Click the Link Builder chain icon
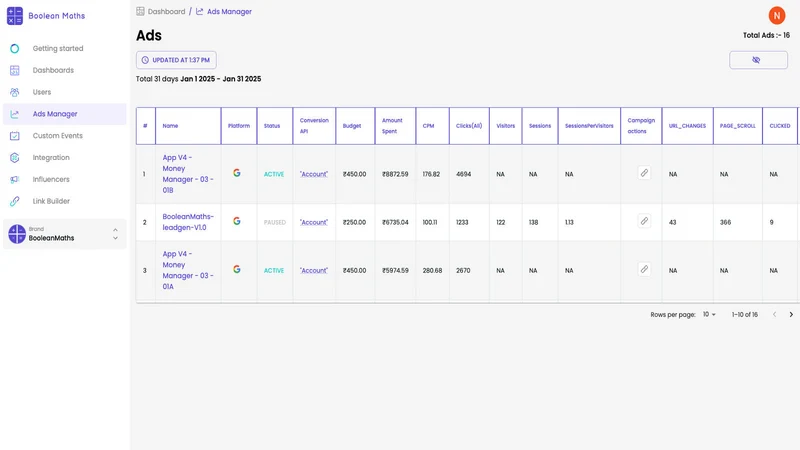Viewport: 800px width, 450px height. tap(15, 201)
